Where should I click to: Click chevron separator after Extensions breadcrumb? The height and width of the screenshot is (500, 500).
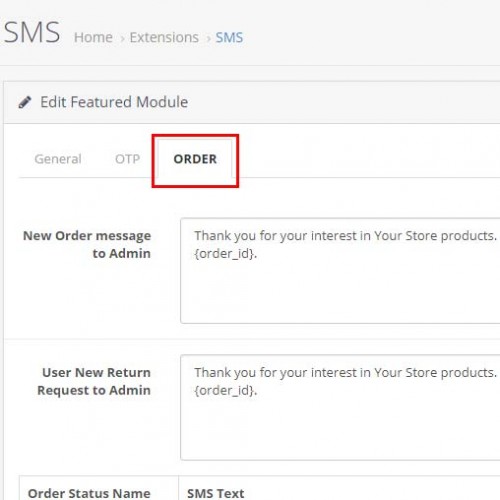208,39
